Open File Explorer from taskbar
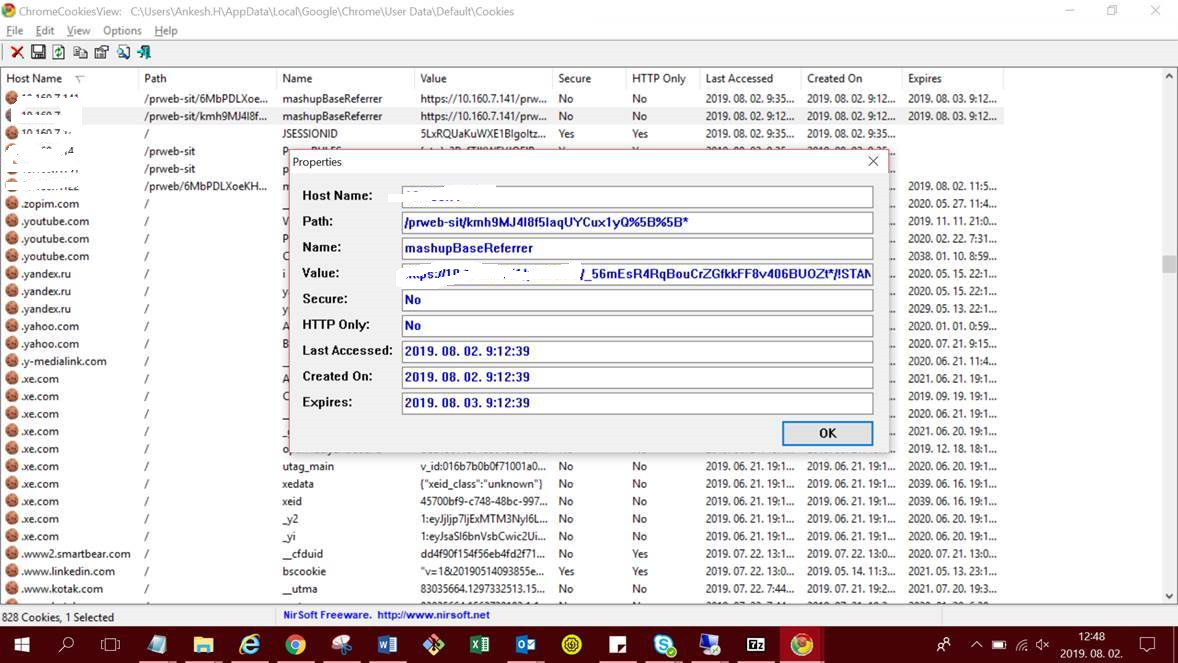 pyautogui.click(x=203, y=644)
